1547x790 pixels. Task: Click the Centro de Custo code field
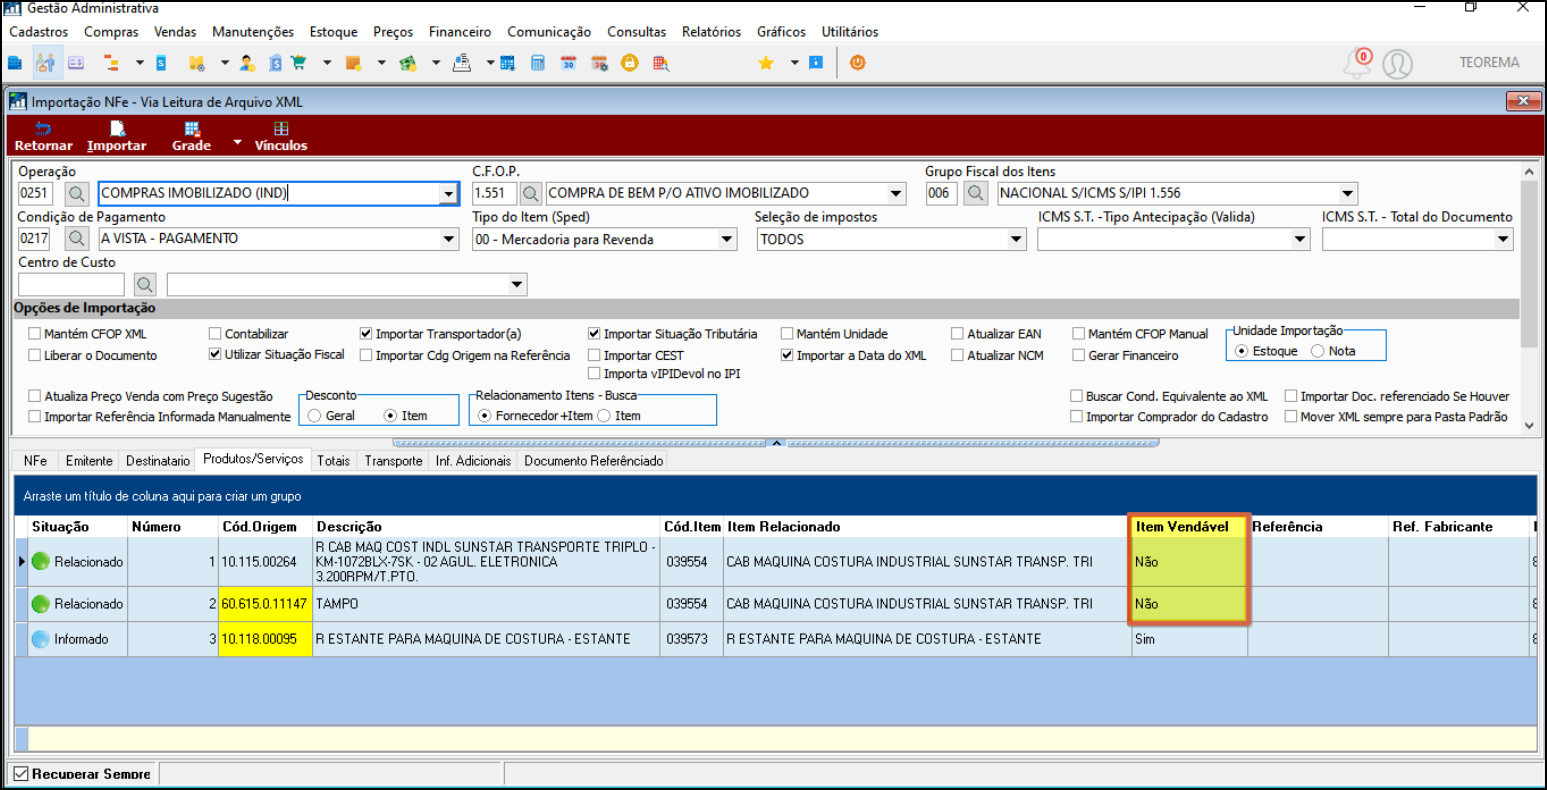click(71, 285)
